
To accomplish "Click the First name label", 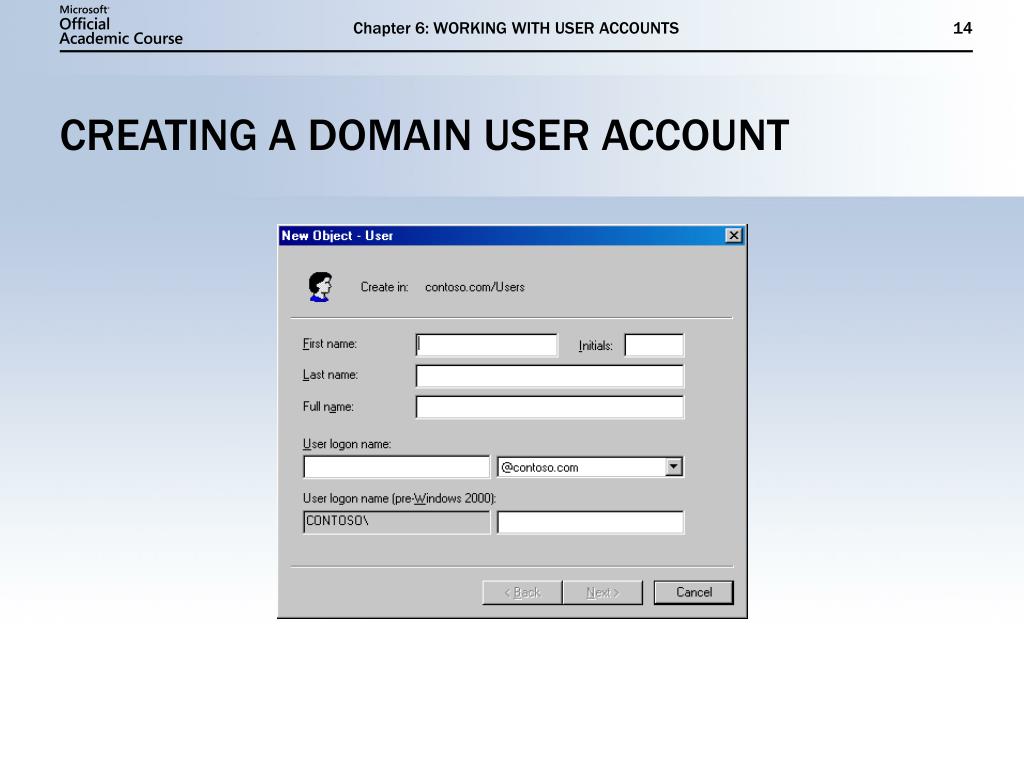I will click(330, 344).
